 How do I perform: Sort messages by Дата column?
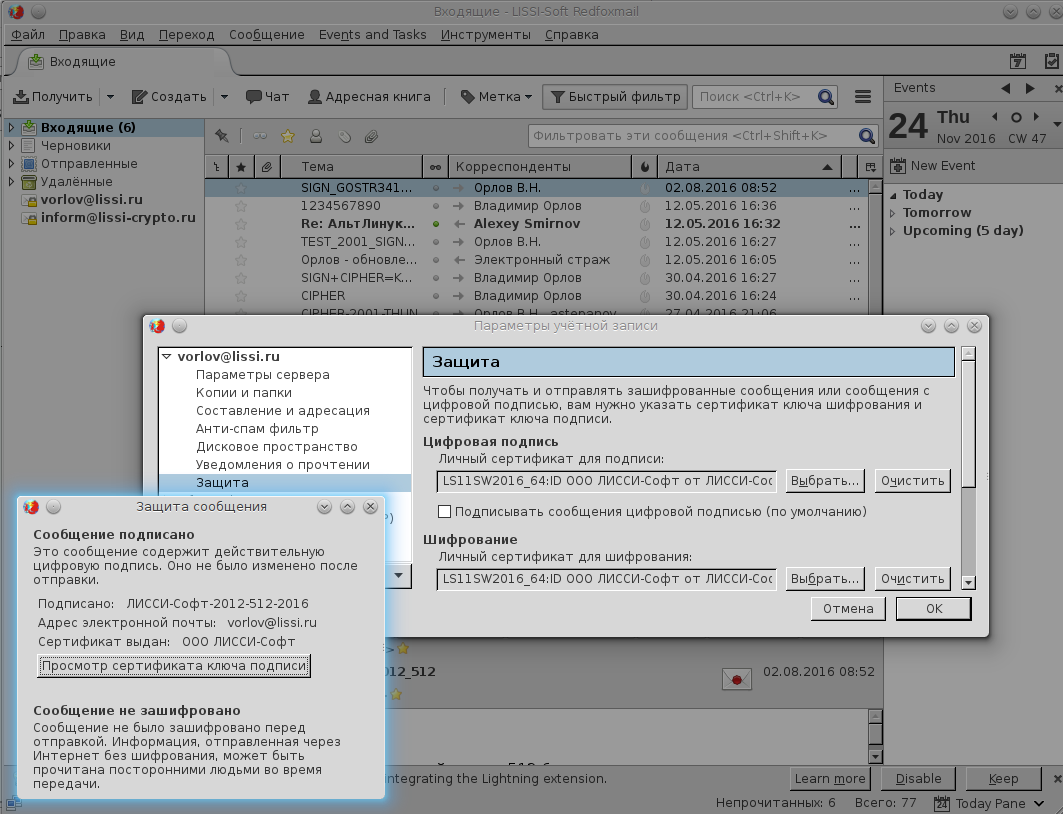[748, 167]
